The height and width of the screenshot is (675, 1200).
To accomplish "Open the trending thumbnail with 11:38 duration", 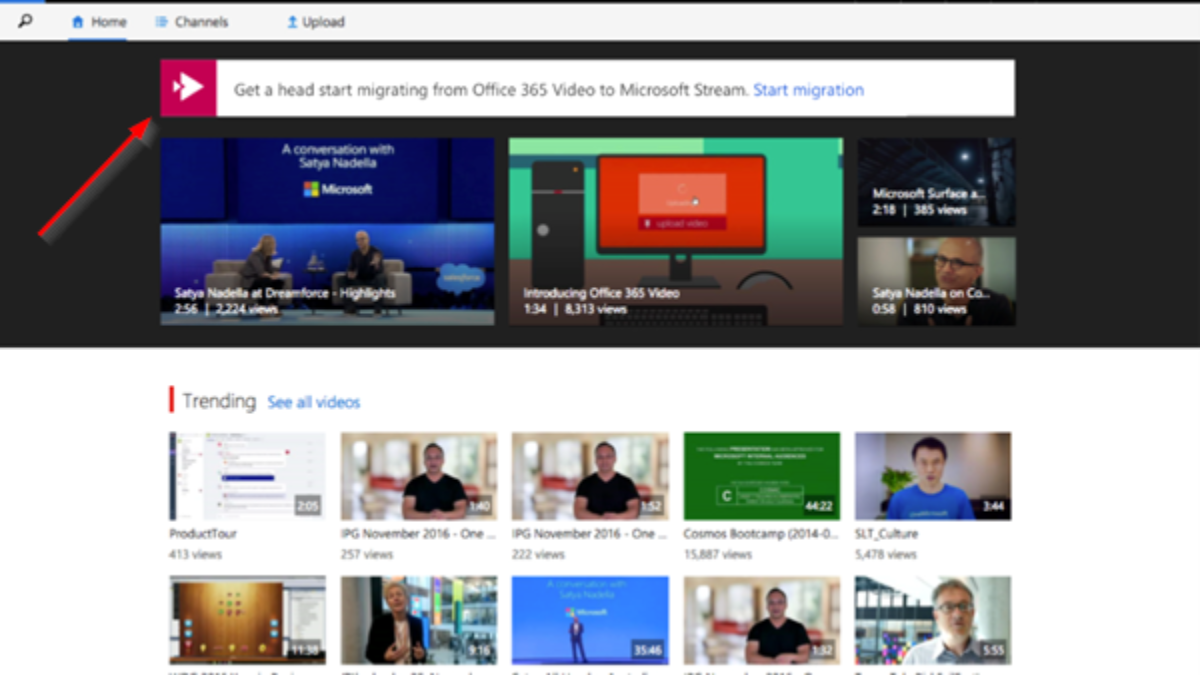I will [247, 620].
